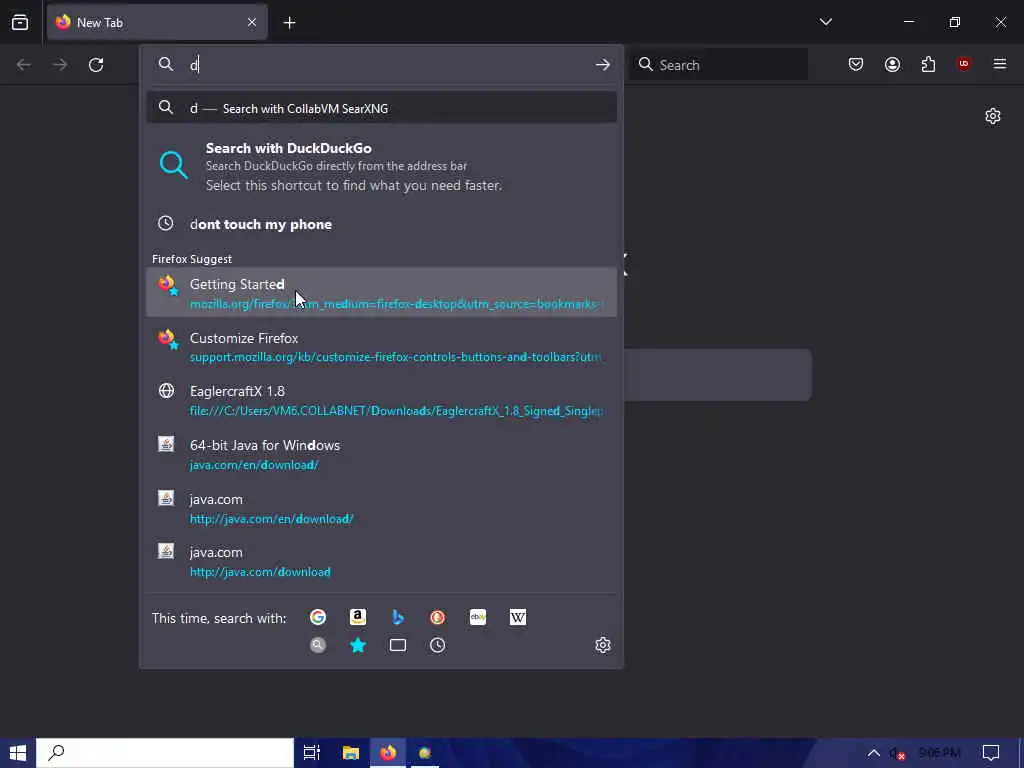Open the uBlock Origin extension icon
Image resolution: width=1024 pixels, height=768 pixels.
(x=963, y=64)
